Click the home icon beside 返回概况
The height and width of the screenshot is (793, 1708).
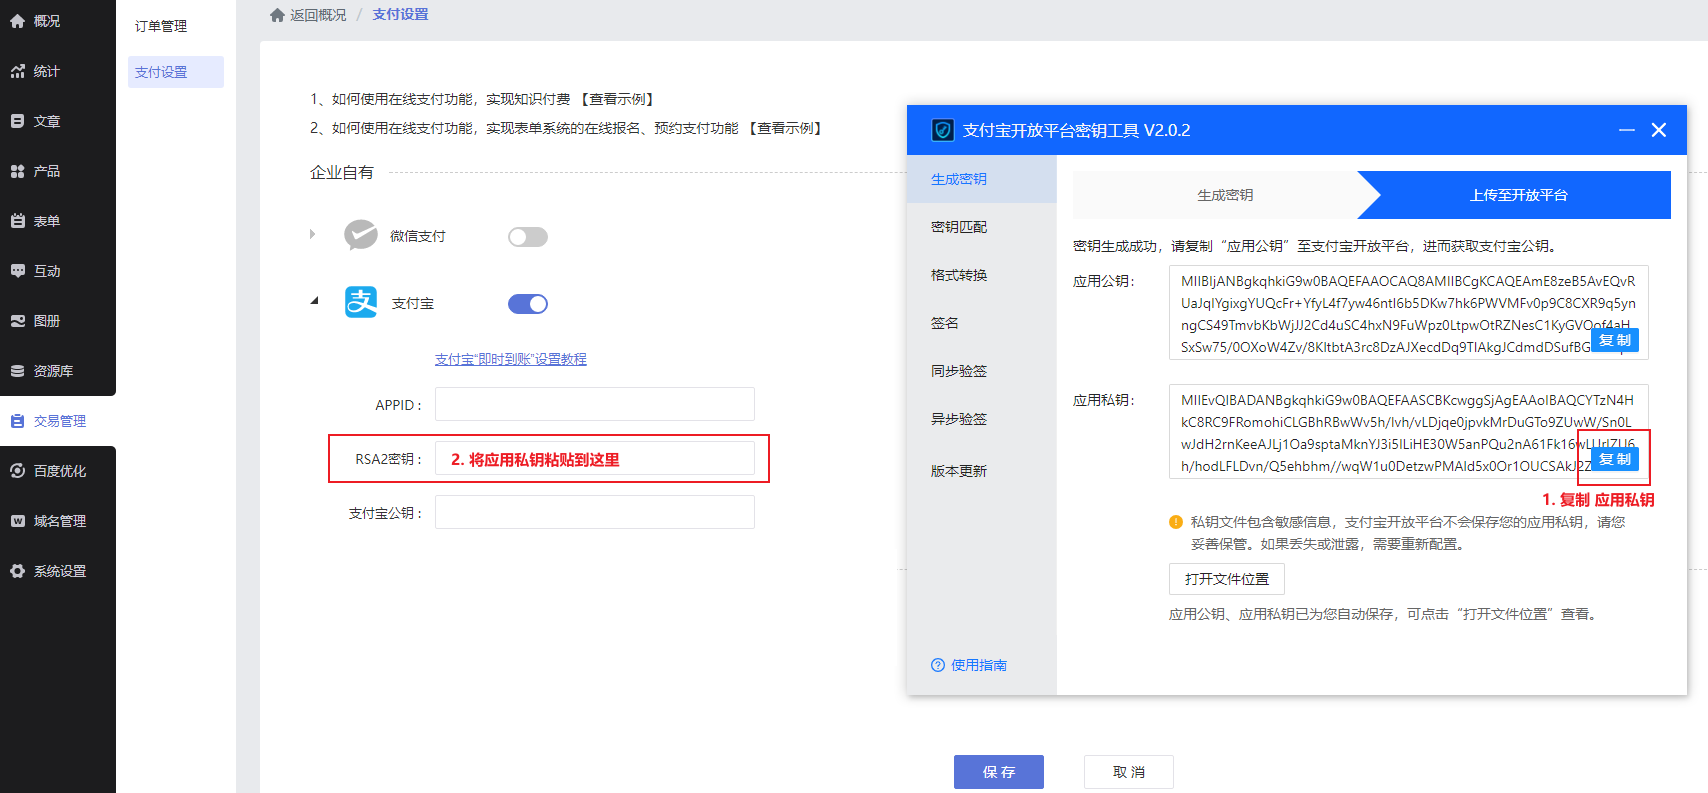pos(277,15)
